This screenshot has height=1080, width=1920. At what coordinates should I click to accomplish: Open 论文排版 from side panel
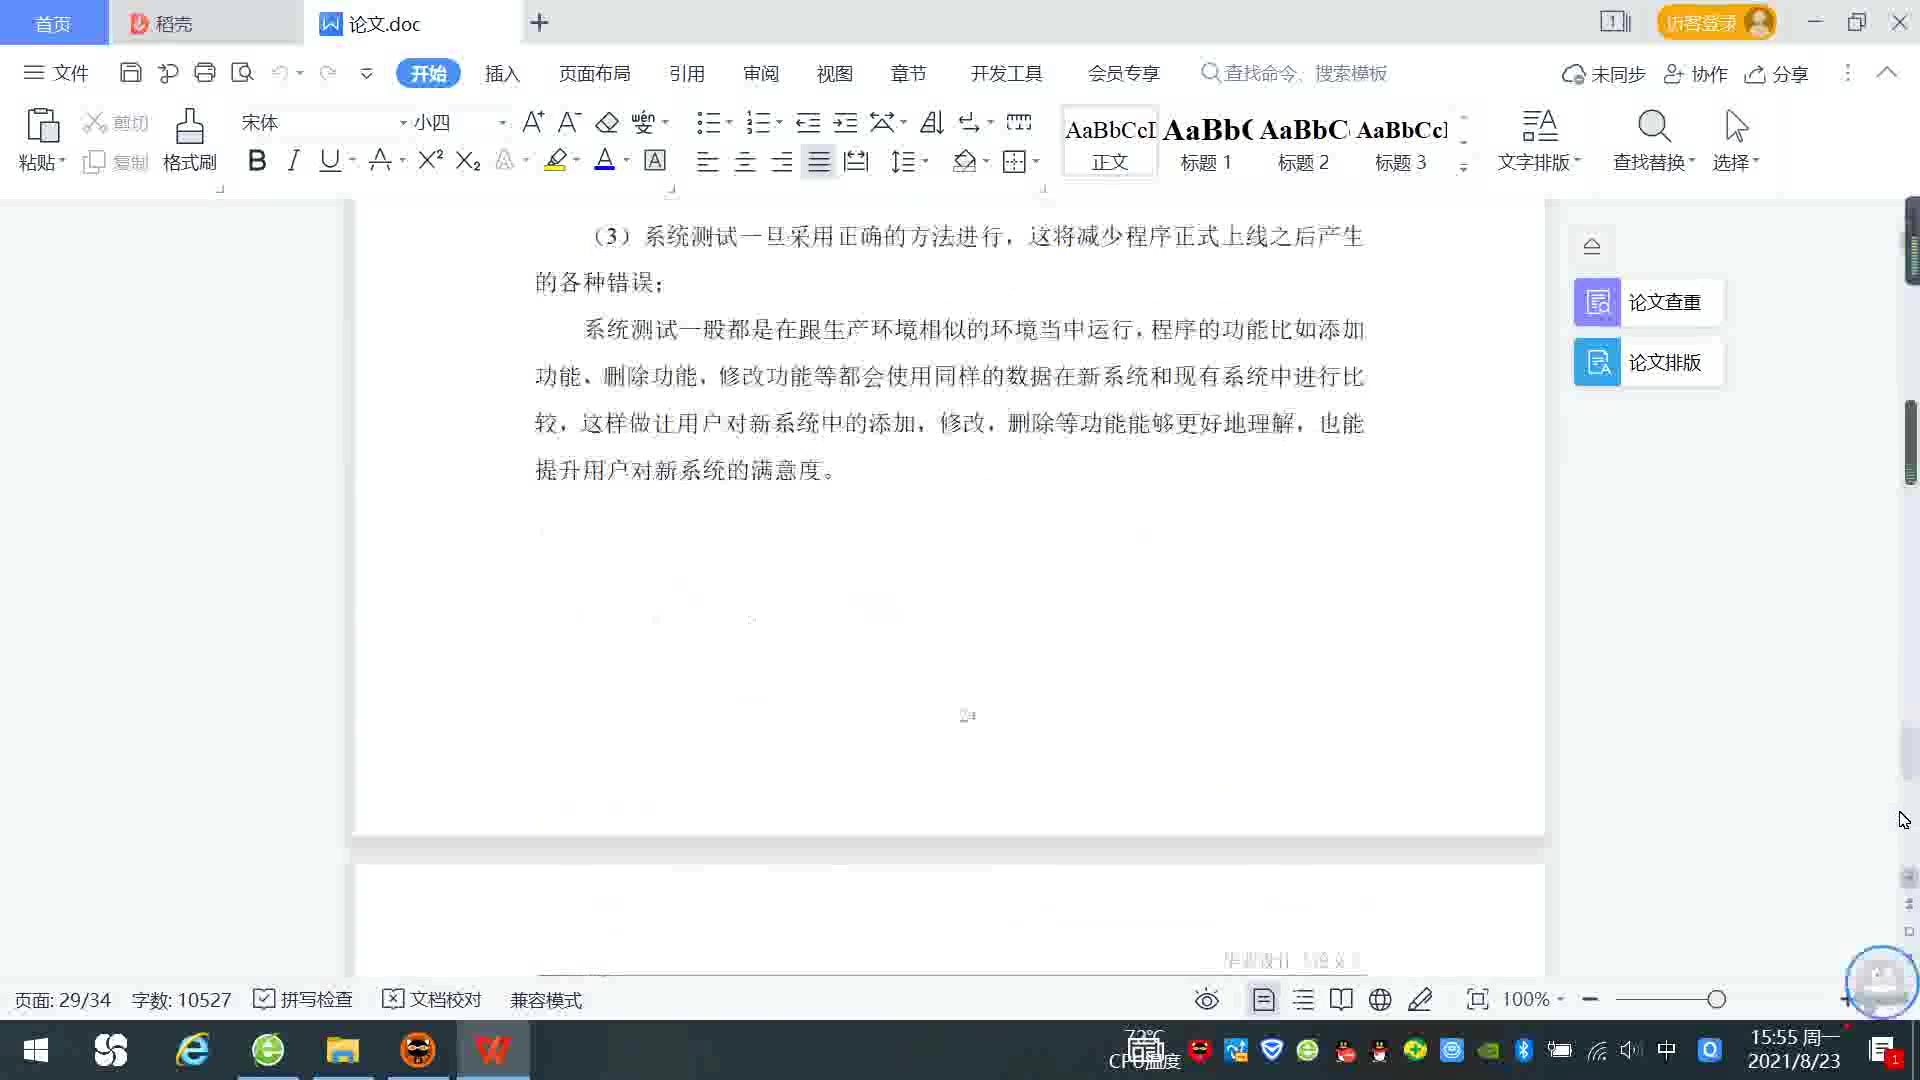(1648, 362)
